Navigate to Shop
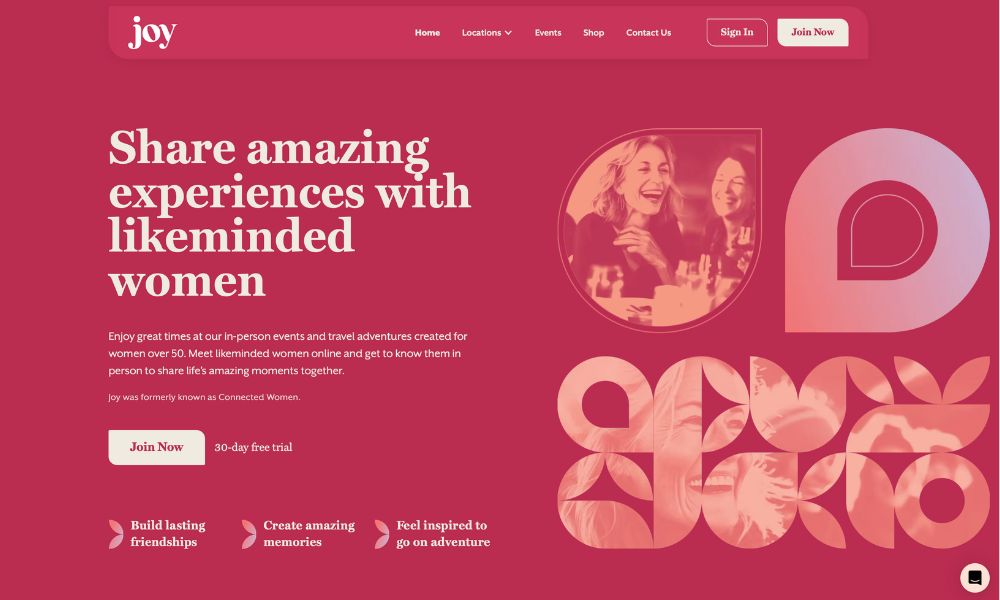Viewport: 1000px width, 600px height. pyautogui.click(x=593, y=33)
